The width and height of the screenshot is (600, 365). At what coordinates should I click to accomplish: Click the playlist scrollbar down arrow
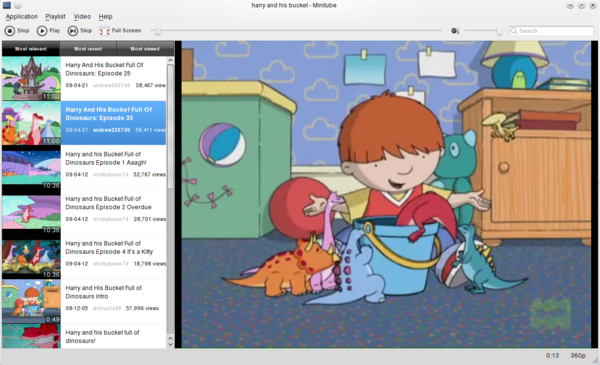click(170, 344)
